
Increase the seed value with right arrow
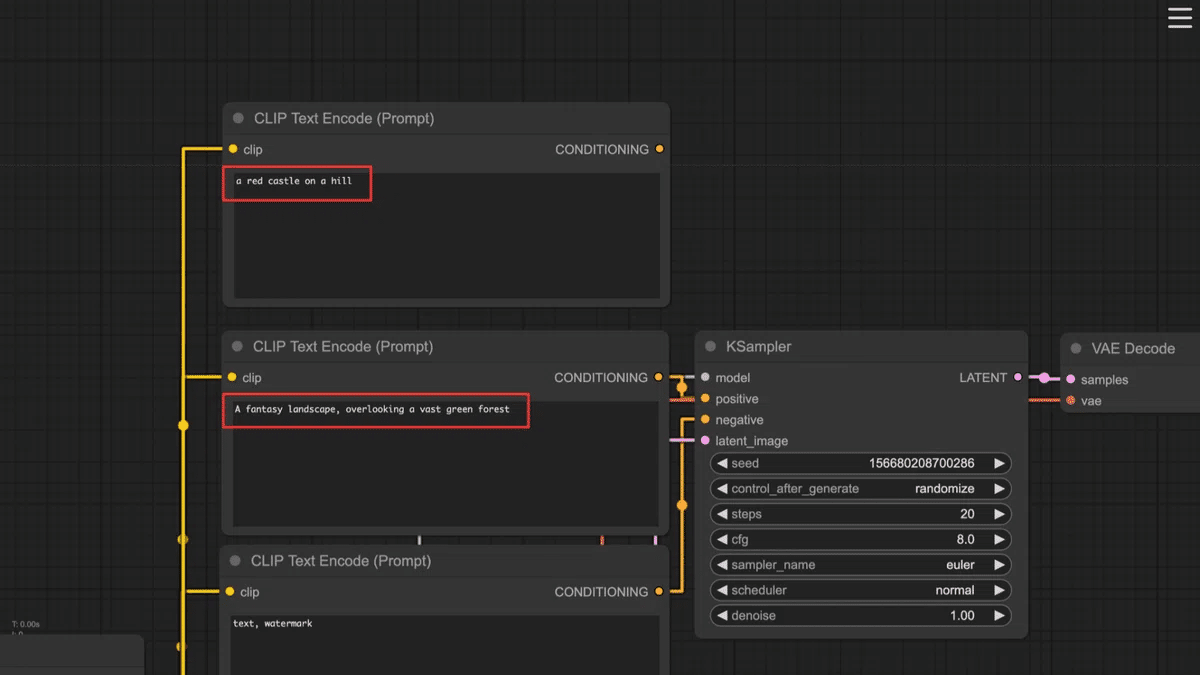[998, 464]
